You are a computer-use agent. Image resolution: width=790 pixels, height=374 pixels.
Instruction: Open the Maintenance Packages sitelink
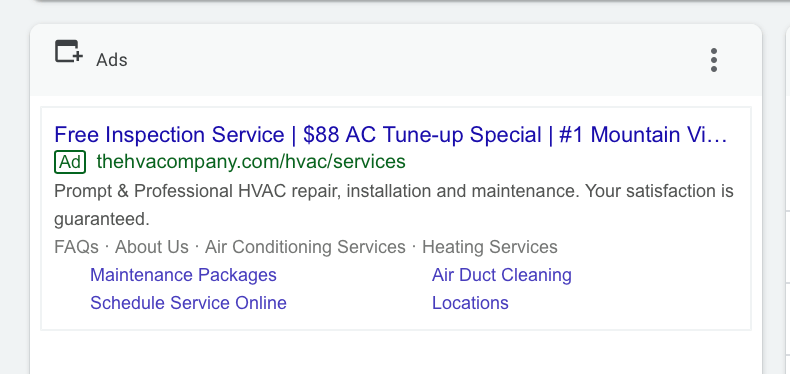183,275
